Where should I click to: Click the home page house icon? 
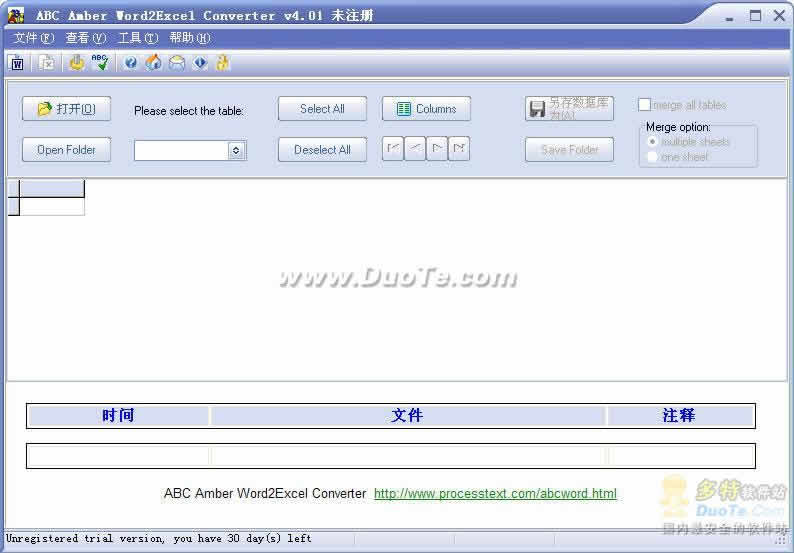153,63
